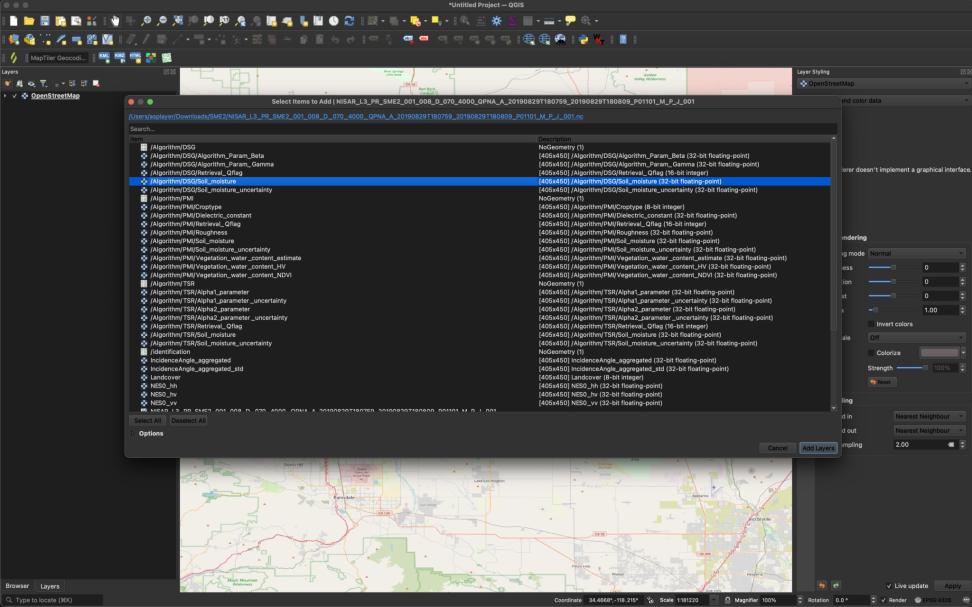Click the filter legend funnel icon in Layers

[x=43, y=83]
